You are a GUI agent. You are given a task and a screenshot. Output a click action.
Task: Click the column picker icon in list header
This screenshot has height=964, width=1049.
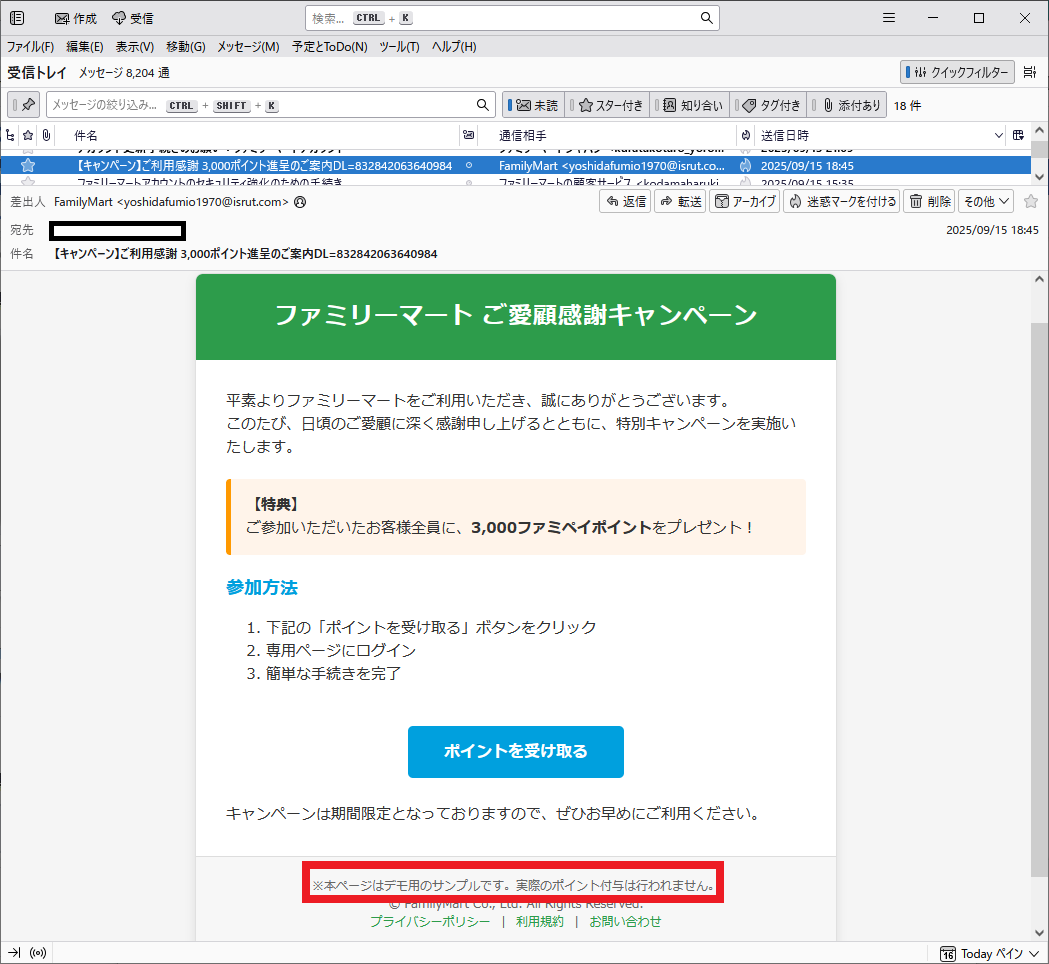[1018, 135]
